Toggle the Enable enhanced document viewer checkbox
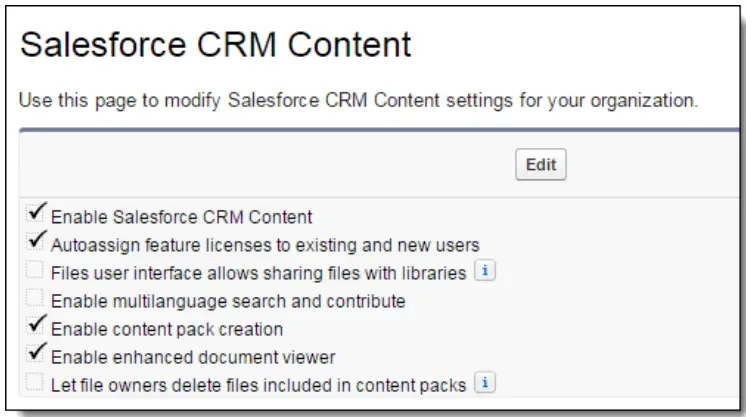 tap(39, 354)
